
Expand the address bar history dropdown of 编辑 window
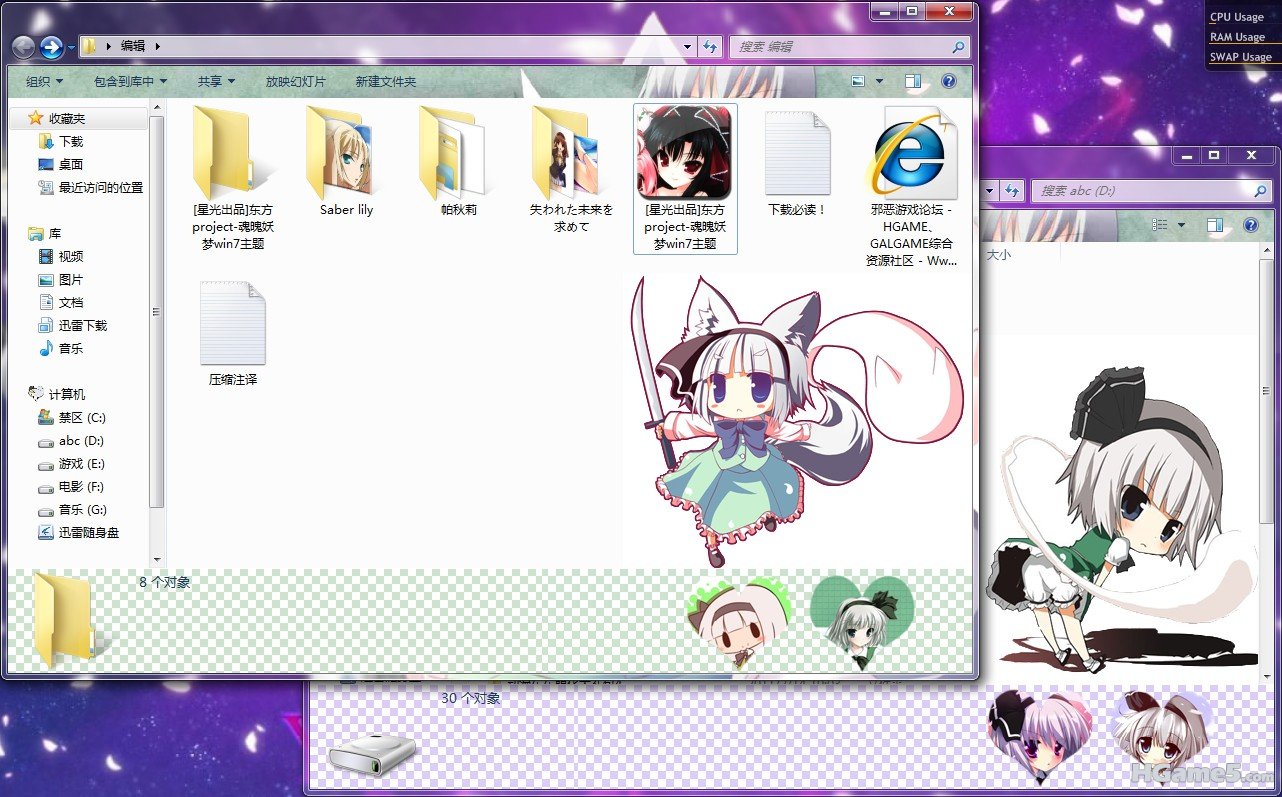tap(687, 46)
